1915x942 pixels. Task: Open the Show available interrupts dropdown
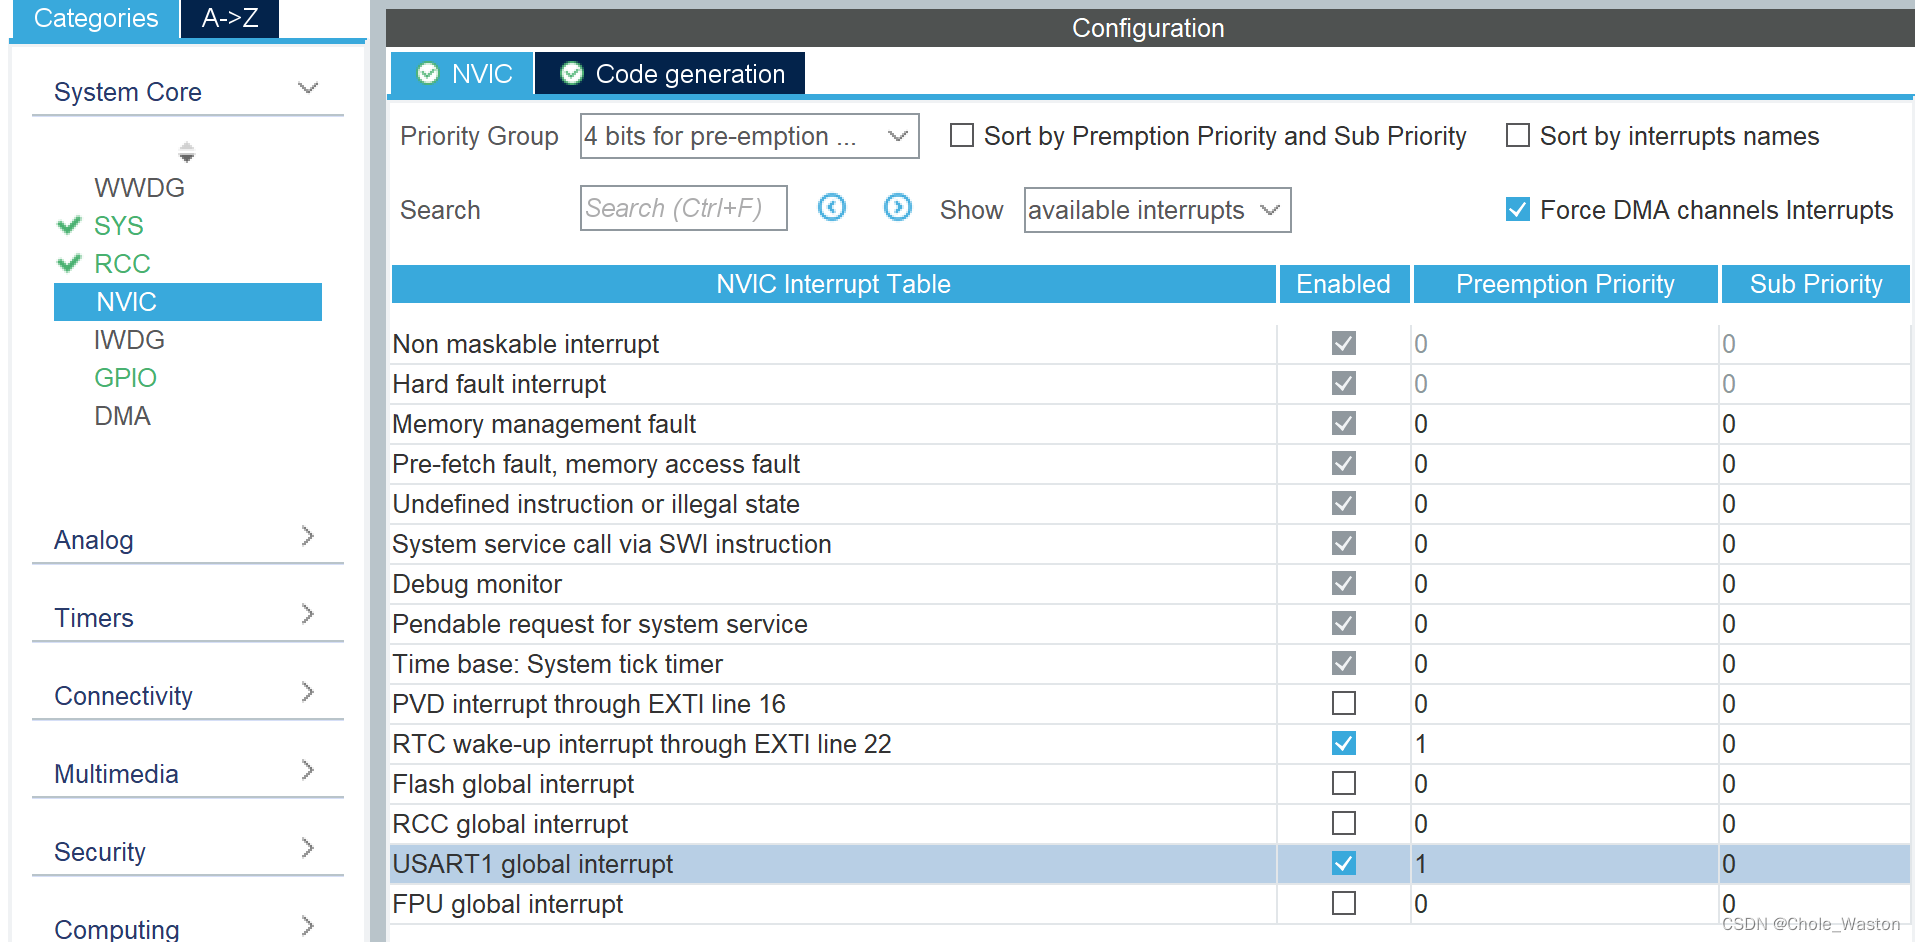pyautogui.click(x=1157, y=210)
